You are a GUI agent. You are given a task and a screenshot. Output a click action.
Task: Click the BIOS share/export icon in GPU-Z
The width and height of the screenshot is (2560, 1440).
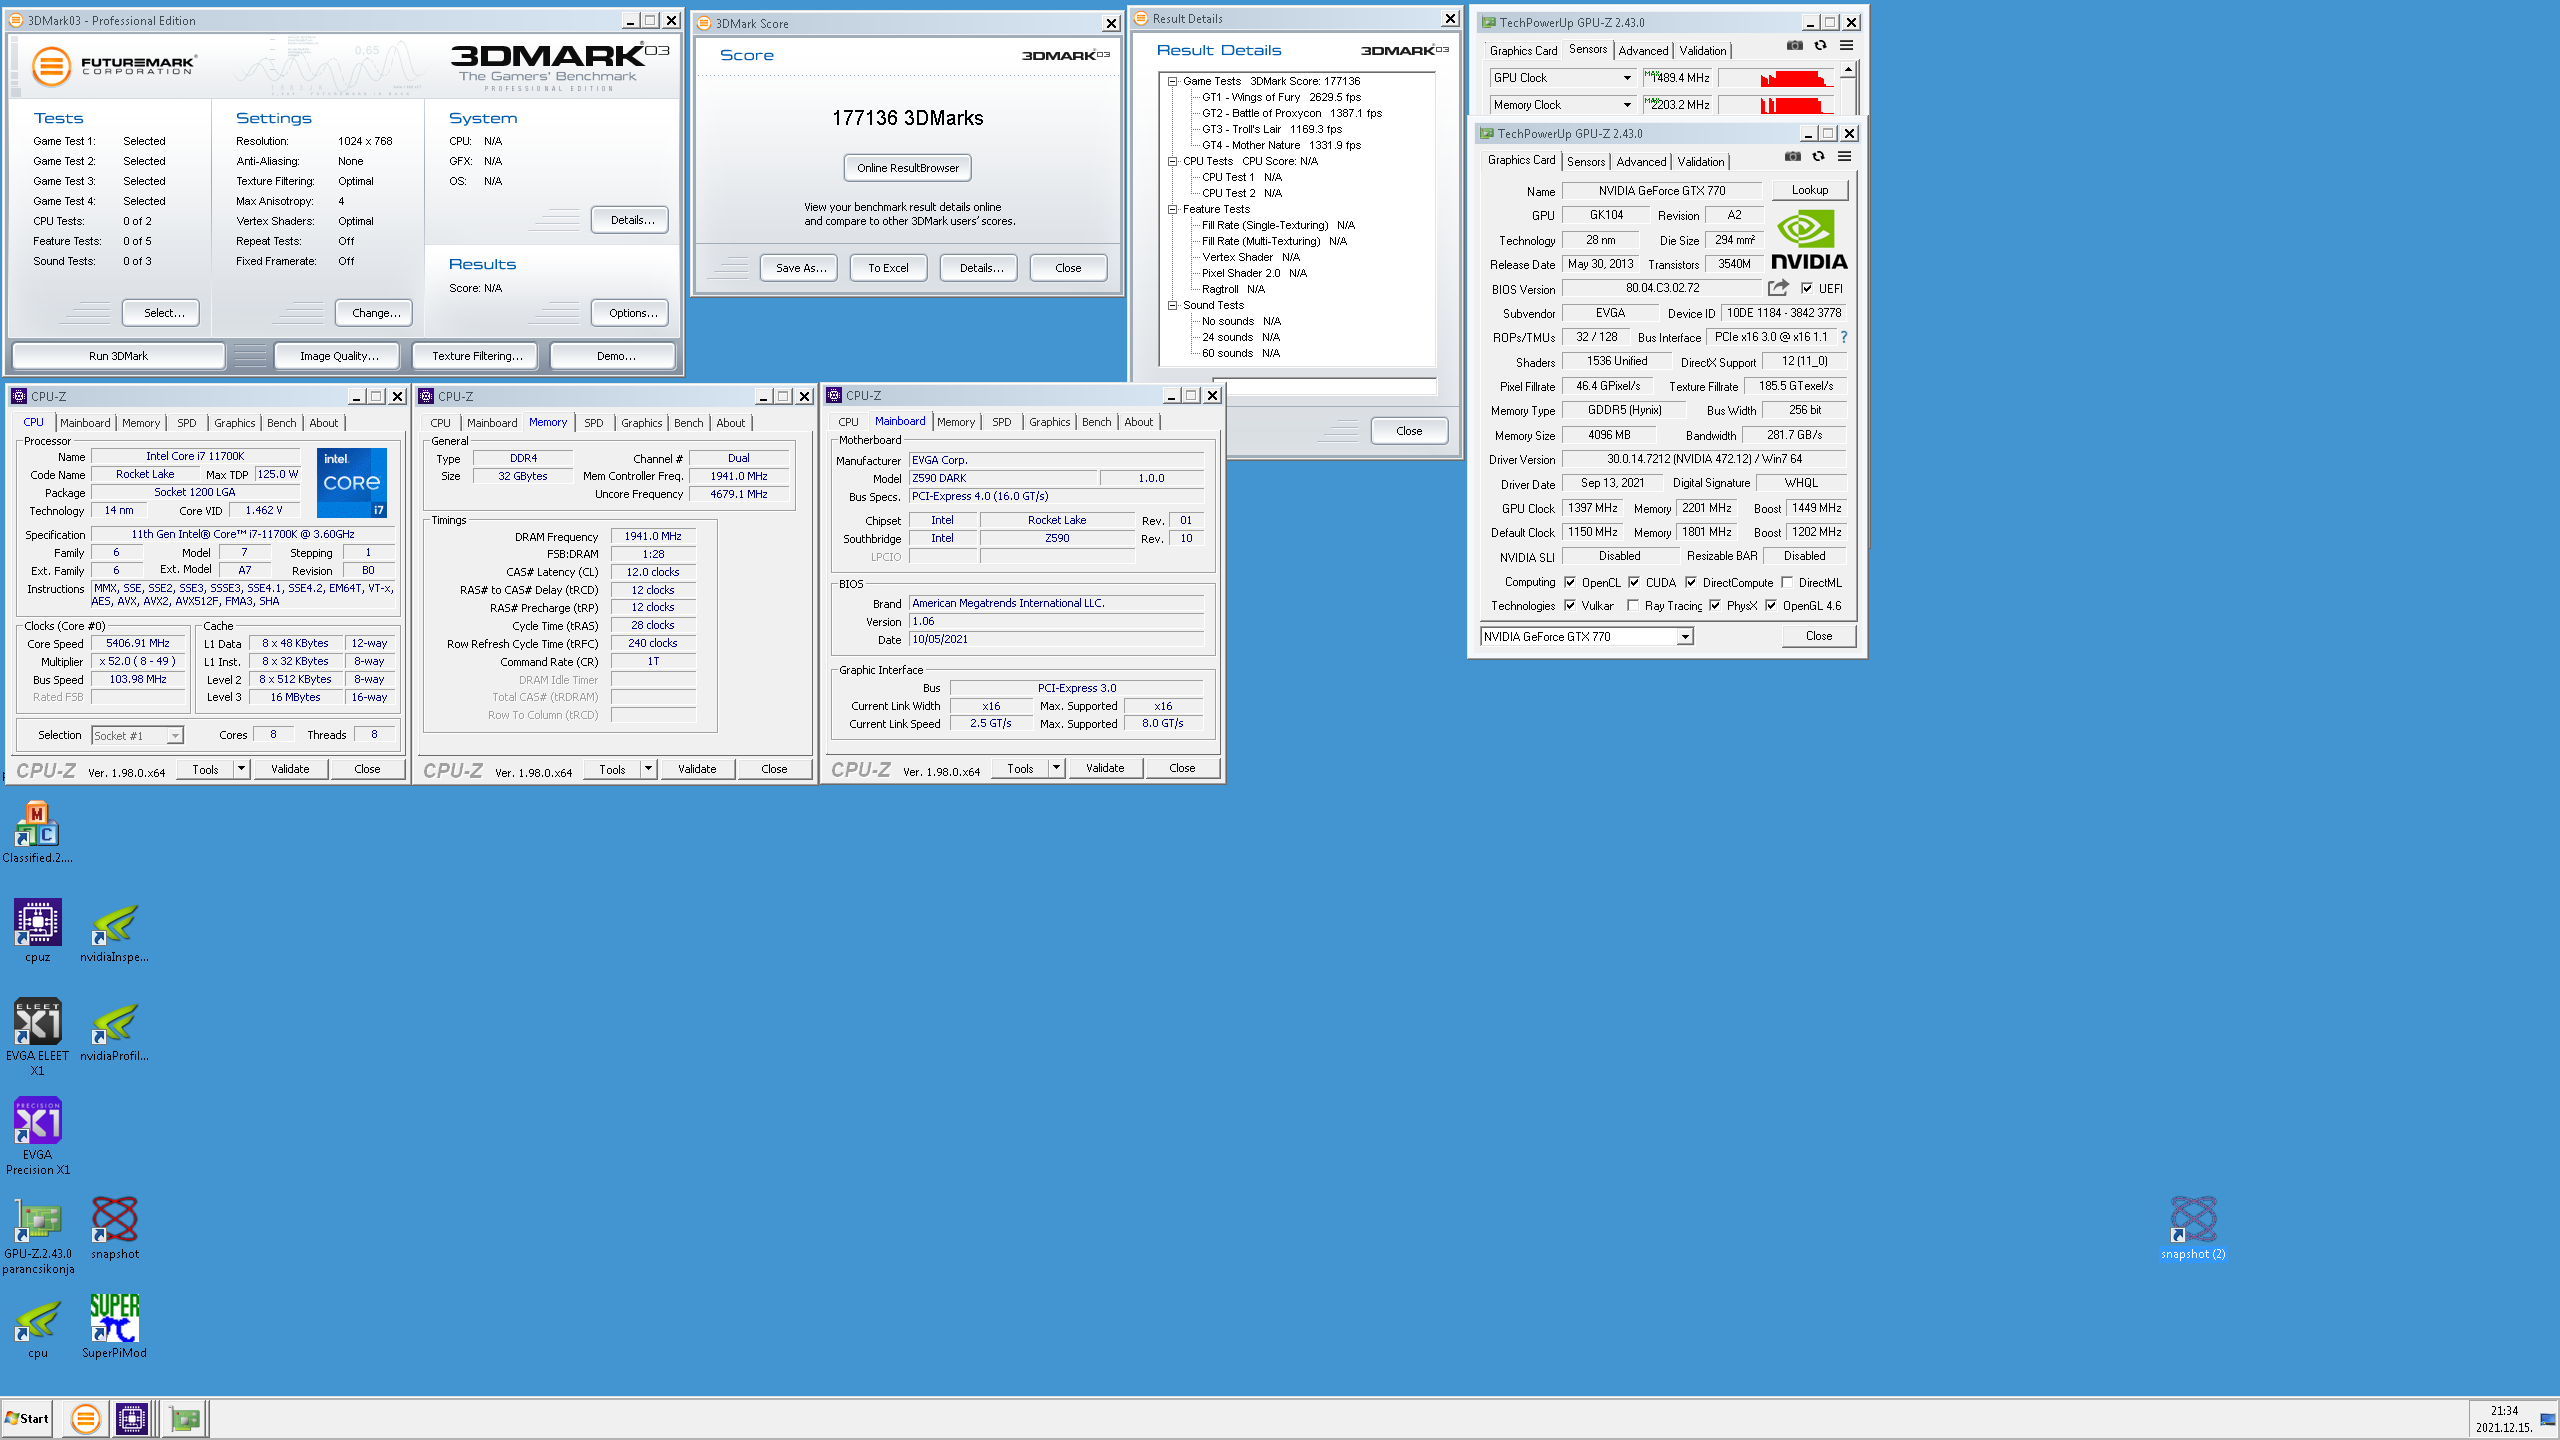click(1778, 288)
